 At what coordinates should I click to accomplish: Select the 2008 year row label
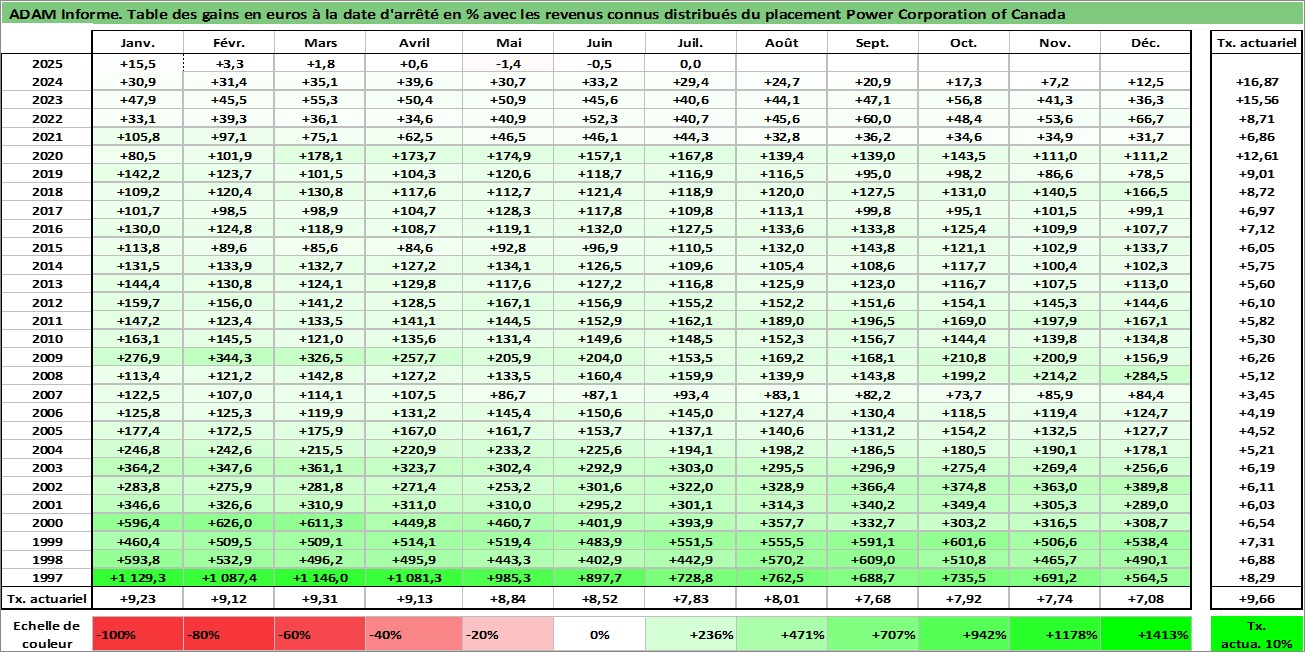coord(46,376)
